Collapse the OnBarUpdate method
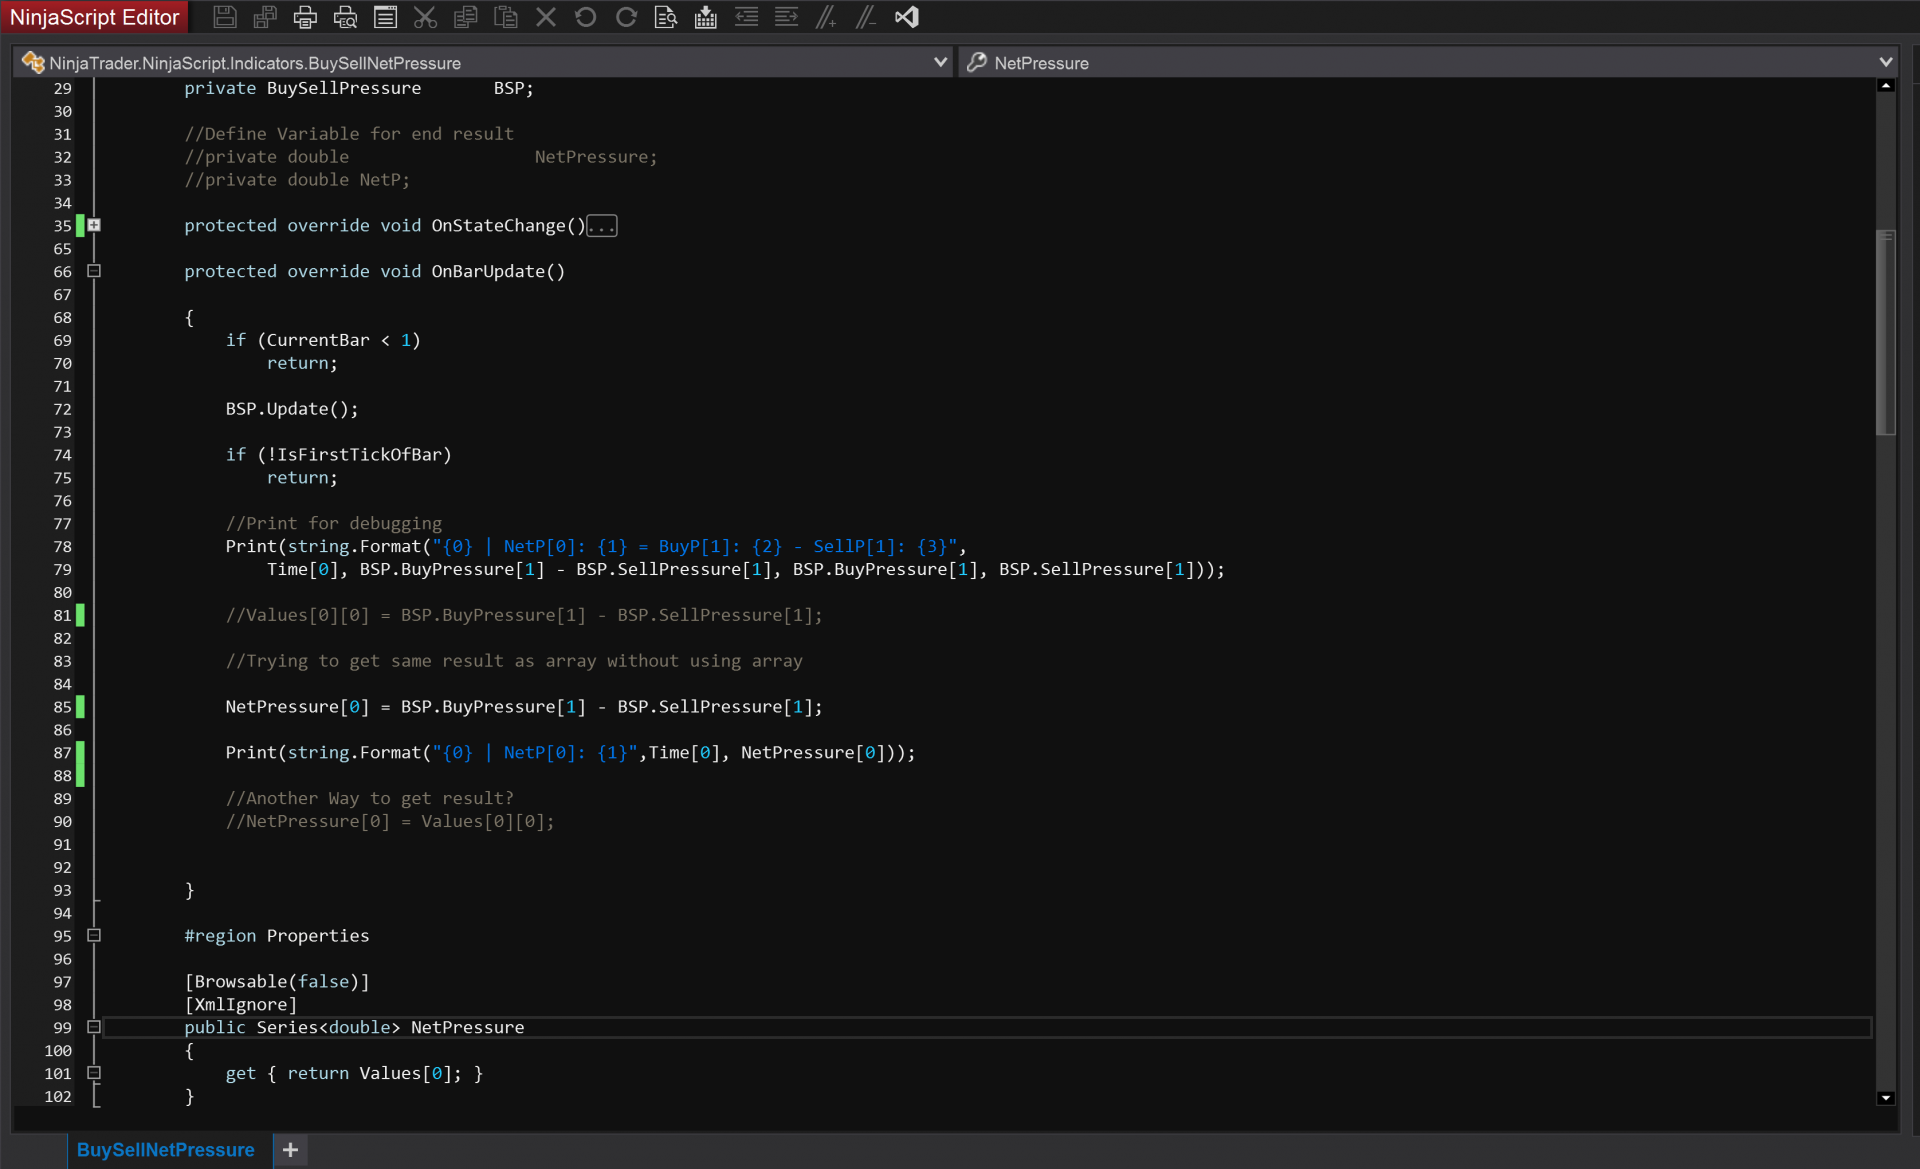1920x1169 pixels. [94, 271]
